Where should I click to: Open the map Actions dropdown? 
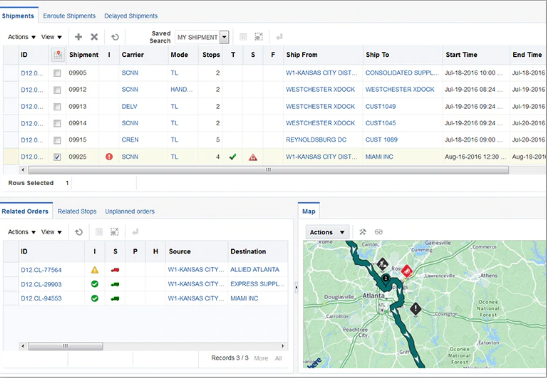[x=327, y=232]
